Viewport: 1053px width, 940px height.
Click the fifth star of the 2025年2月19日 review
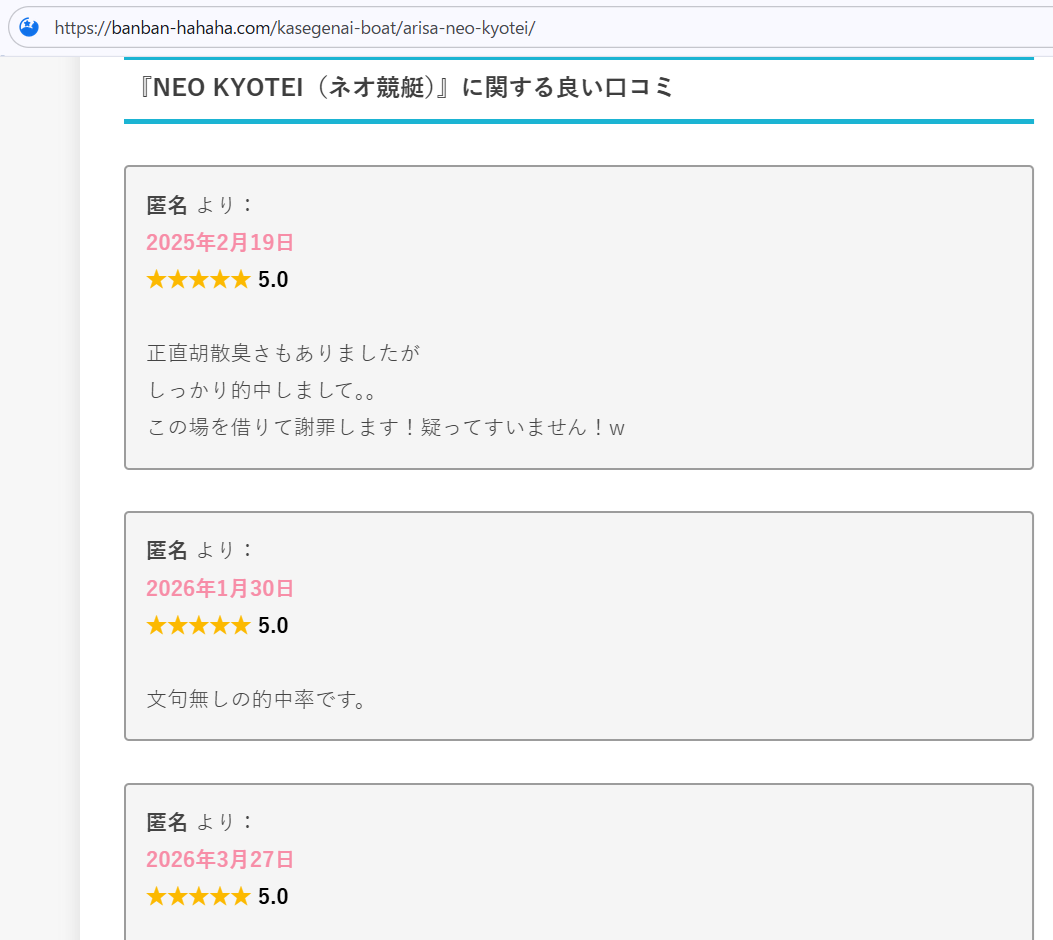(x=240, y=279)
